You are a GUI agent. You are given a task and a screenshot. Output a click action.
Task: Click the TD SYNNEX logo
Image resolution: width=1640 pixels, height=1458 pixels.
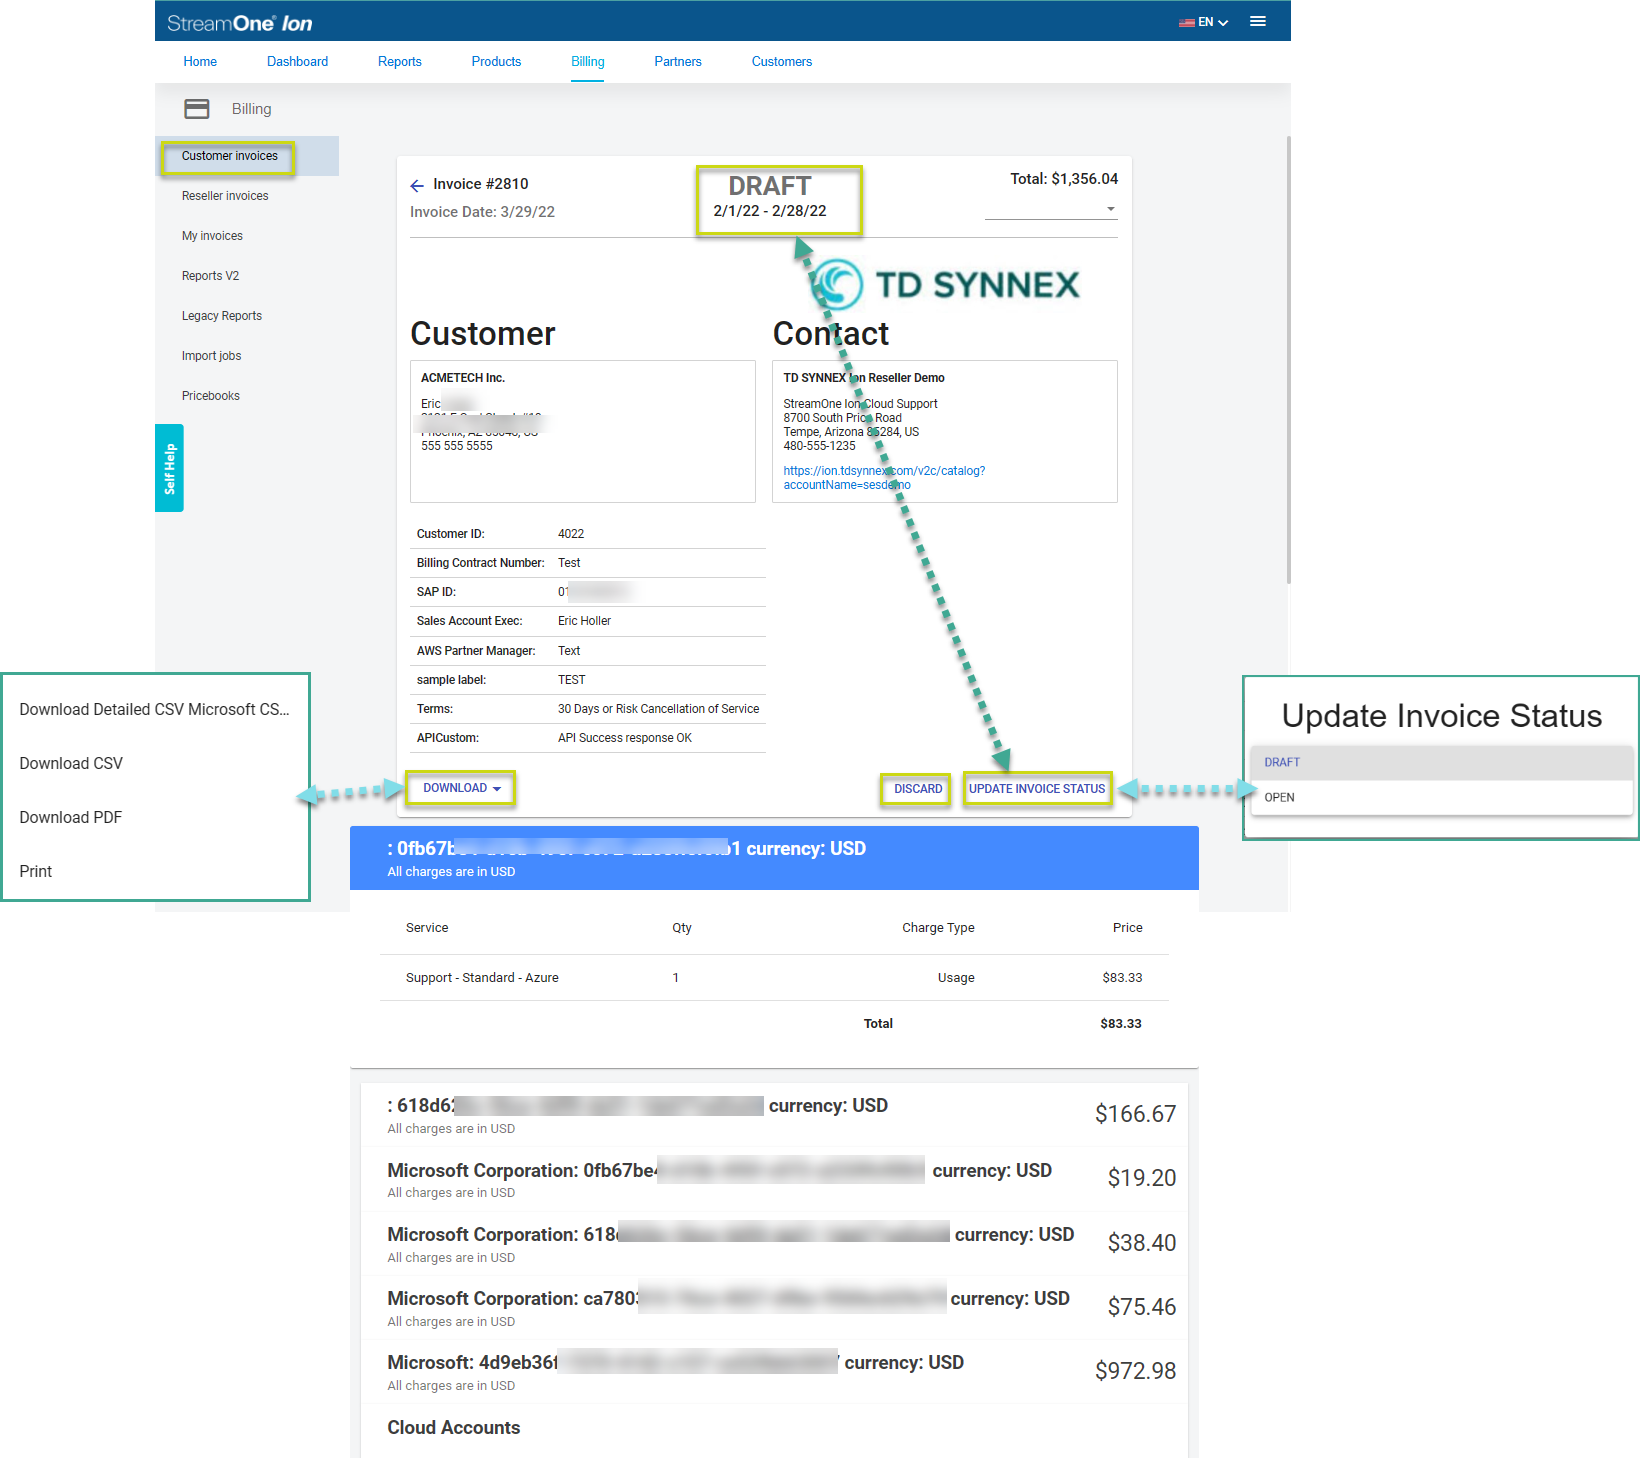[x=945, y=284]
